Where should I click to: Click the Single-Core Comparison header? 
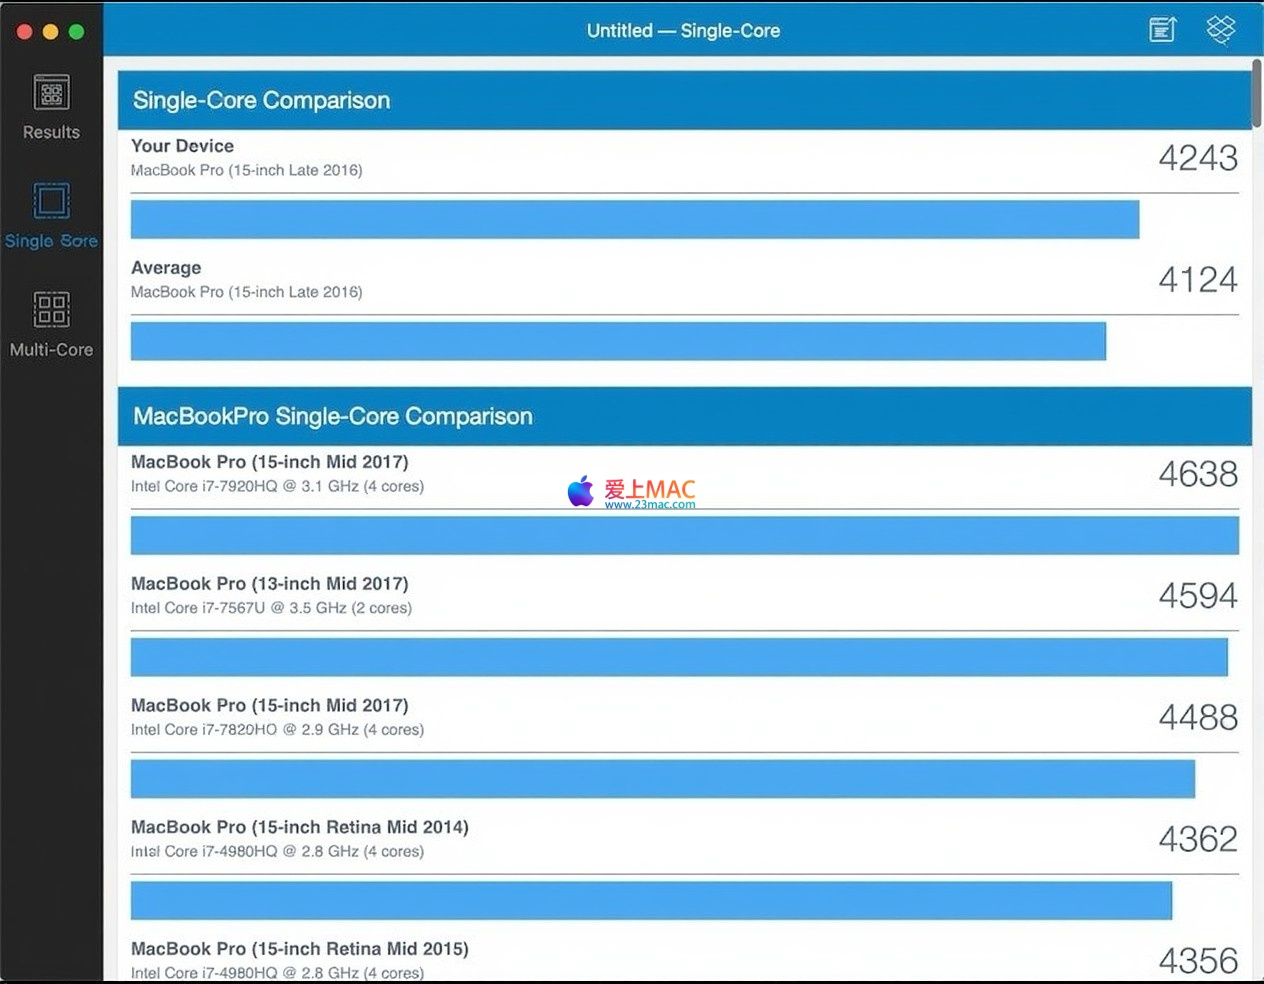261,100
